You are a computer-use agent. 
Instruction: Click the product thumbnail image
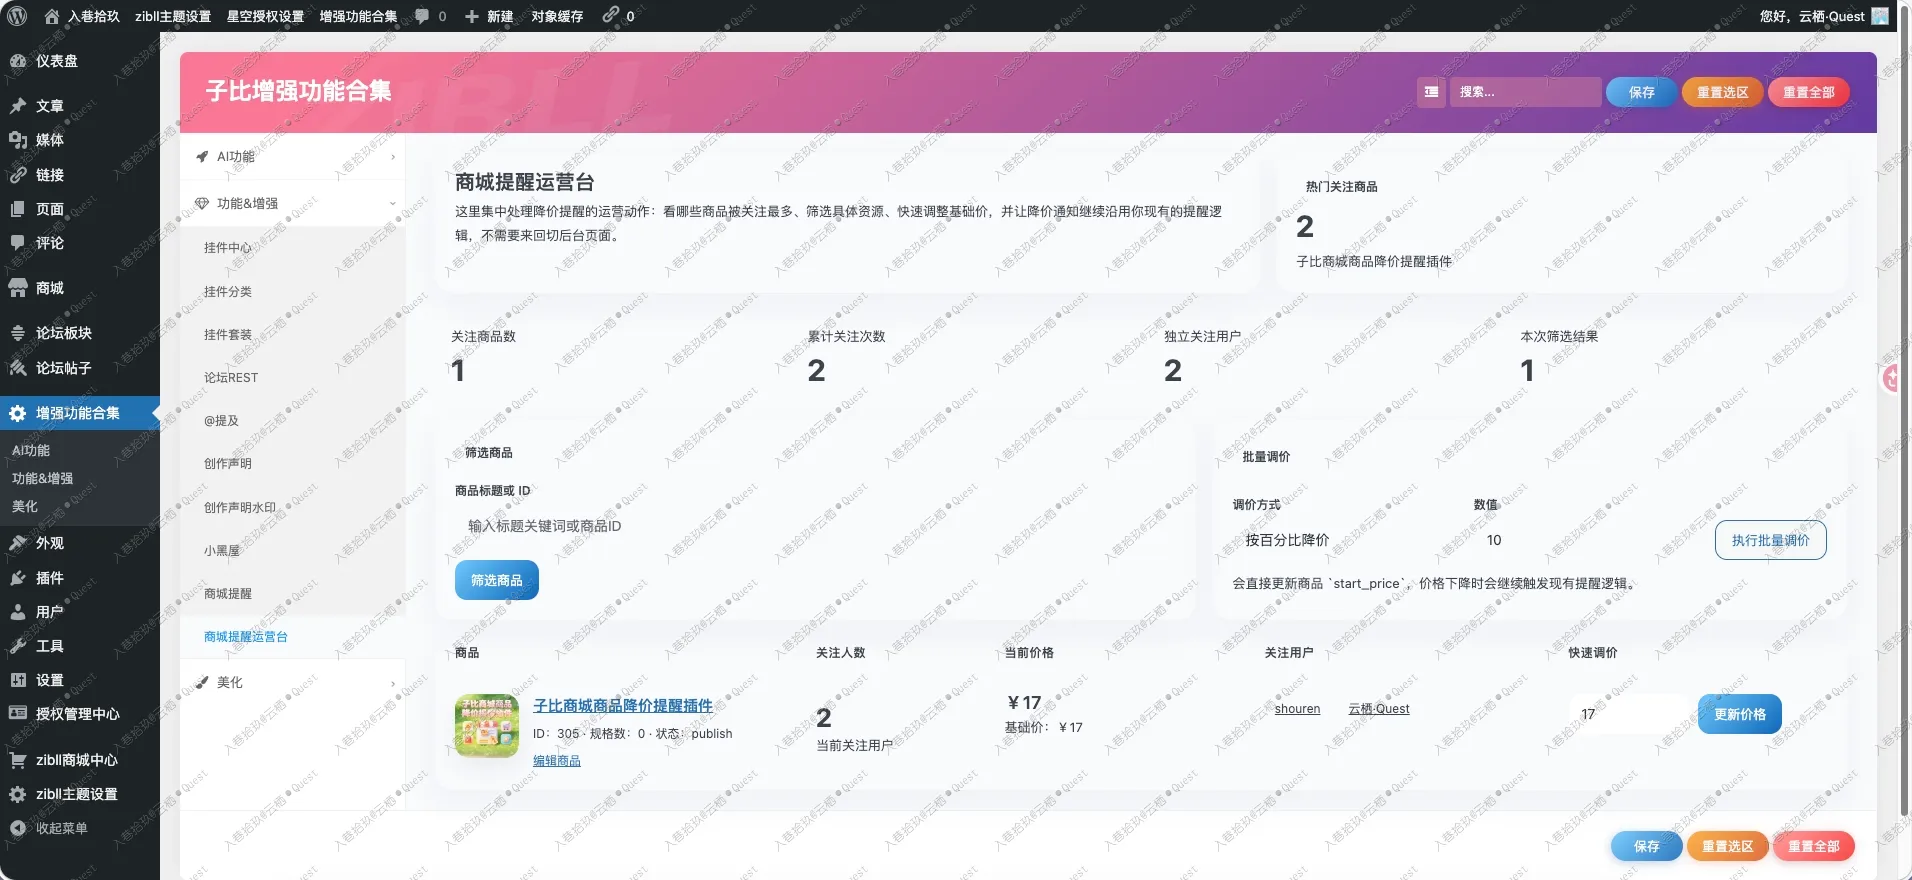[x=487, y=726]
